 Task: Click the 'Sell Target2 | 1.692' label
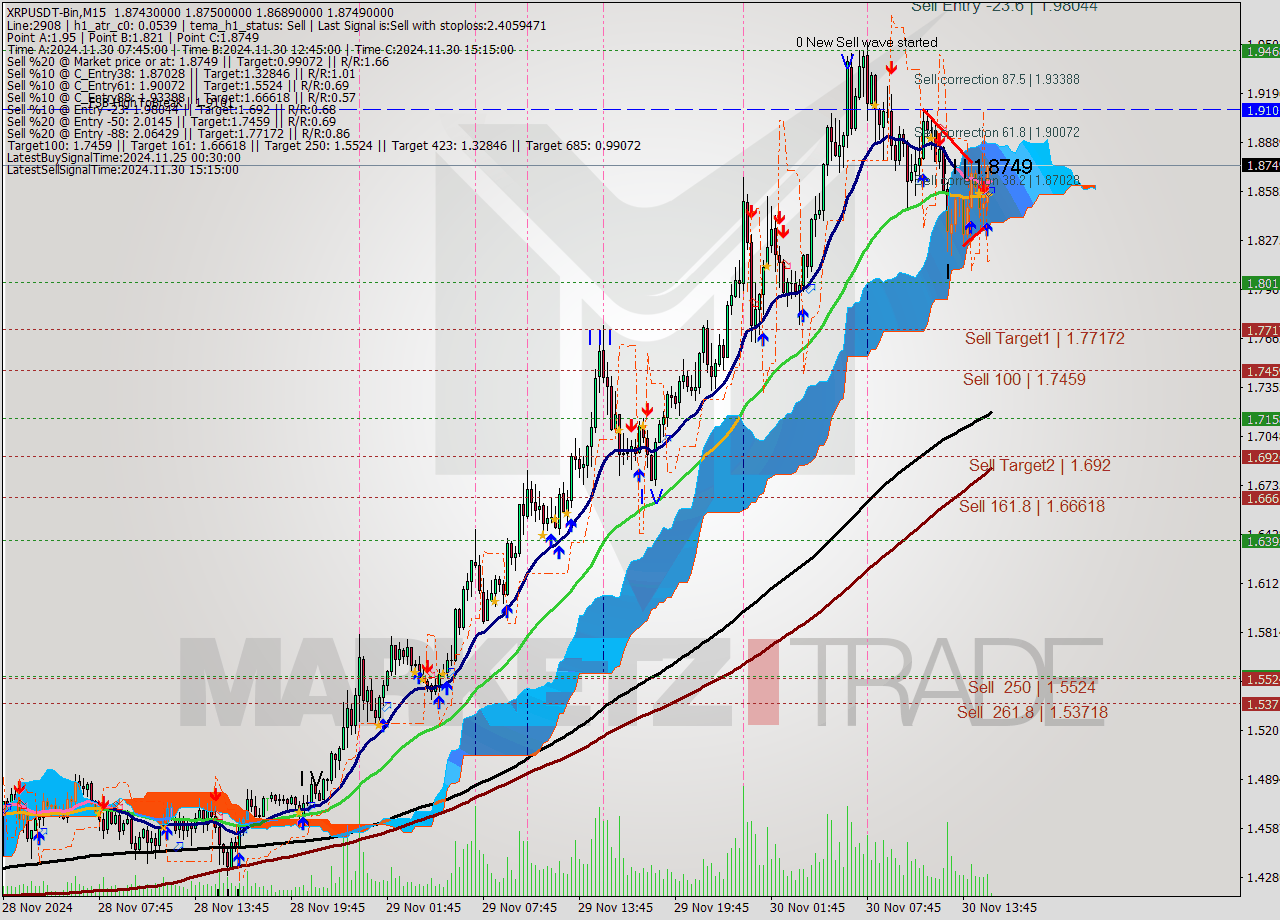(1040, 466)
